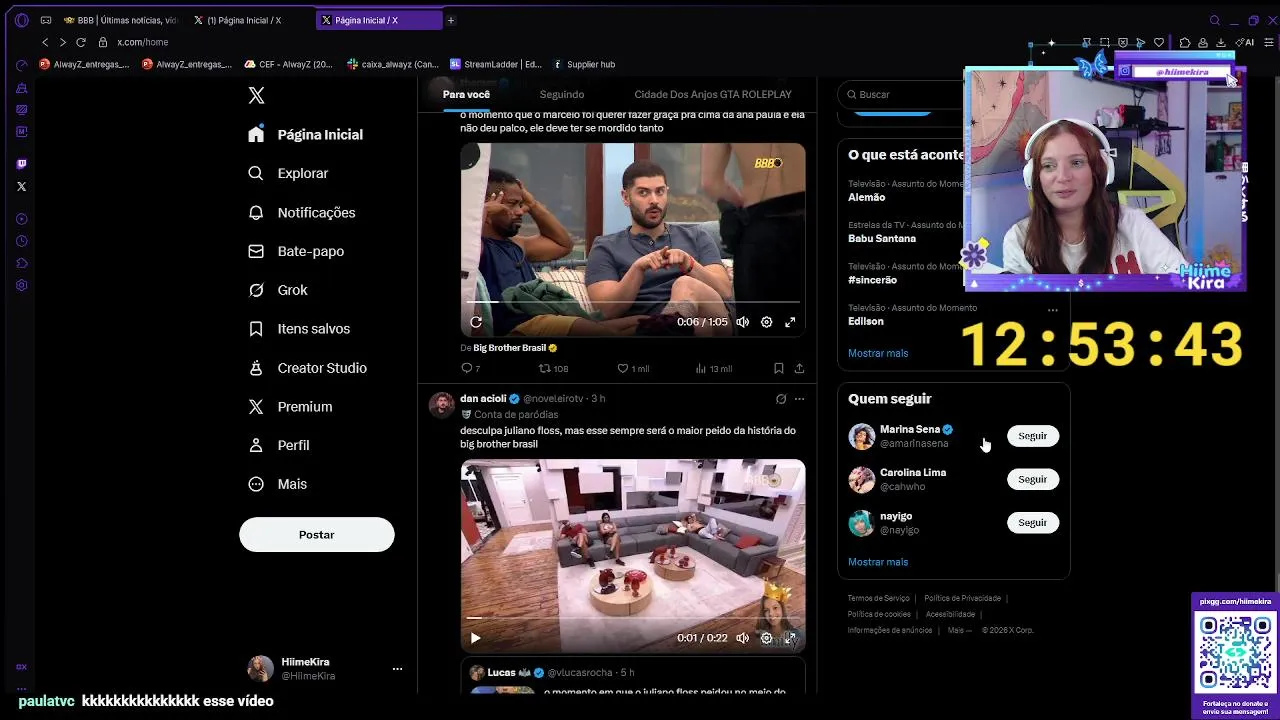This screenshot has width=1280, height=720.
Task: Play the dan acioli living room video
Action: coord(476,638)
